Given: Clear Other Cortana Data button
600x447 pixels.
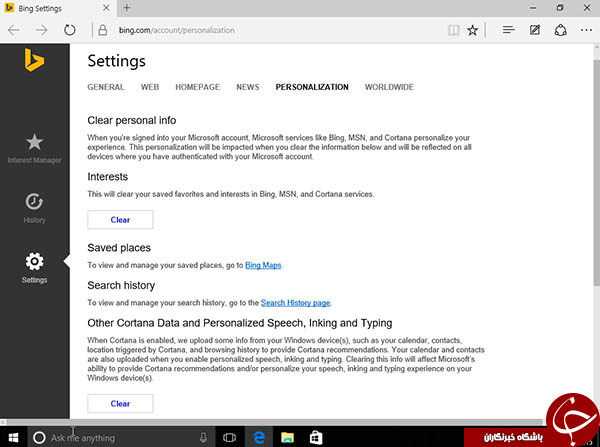Looking at the screenshot, I should pos(120,404).
